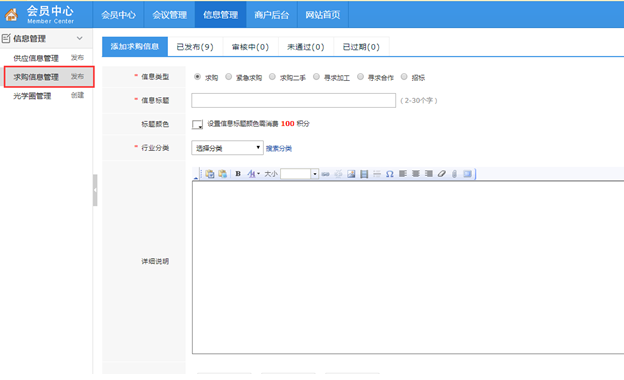624x380 pixels.
Task: Open the 标题颜色 color picker swatch
Action: [197, 125]
